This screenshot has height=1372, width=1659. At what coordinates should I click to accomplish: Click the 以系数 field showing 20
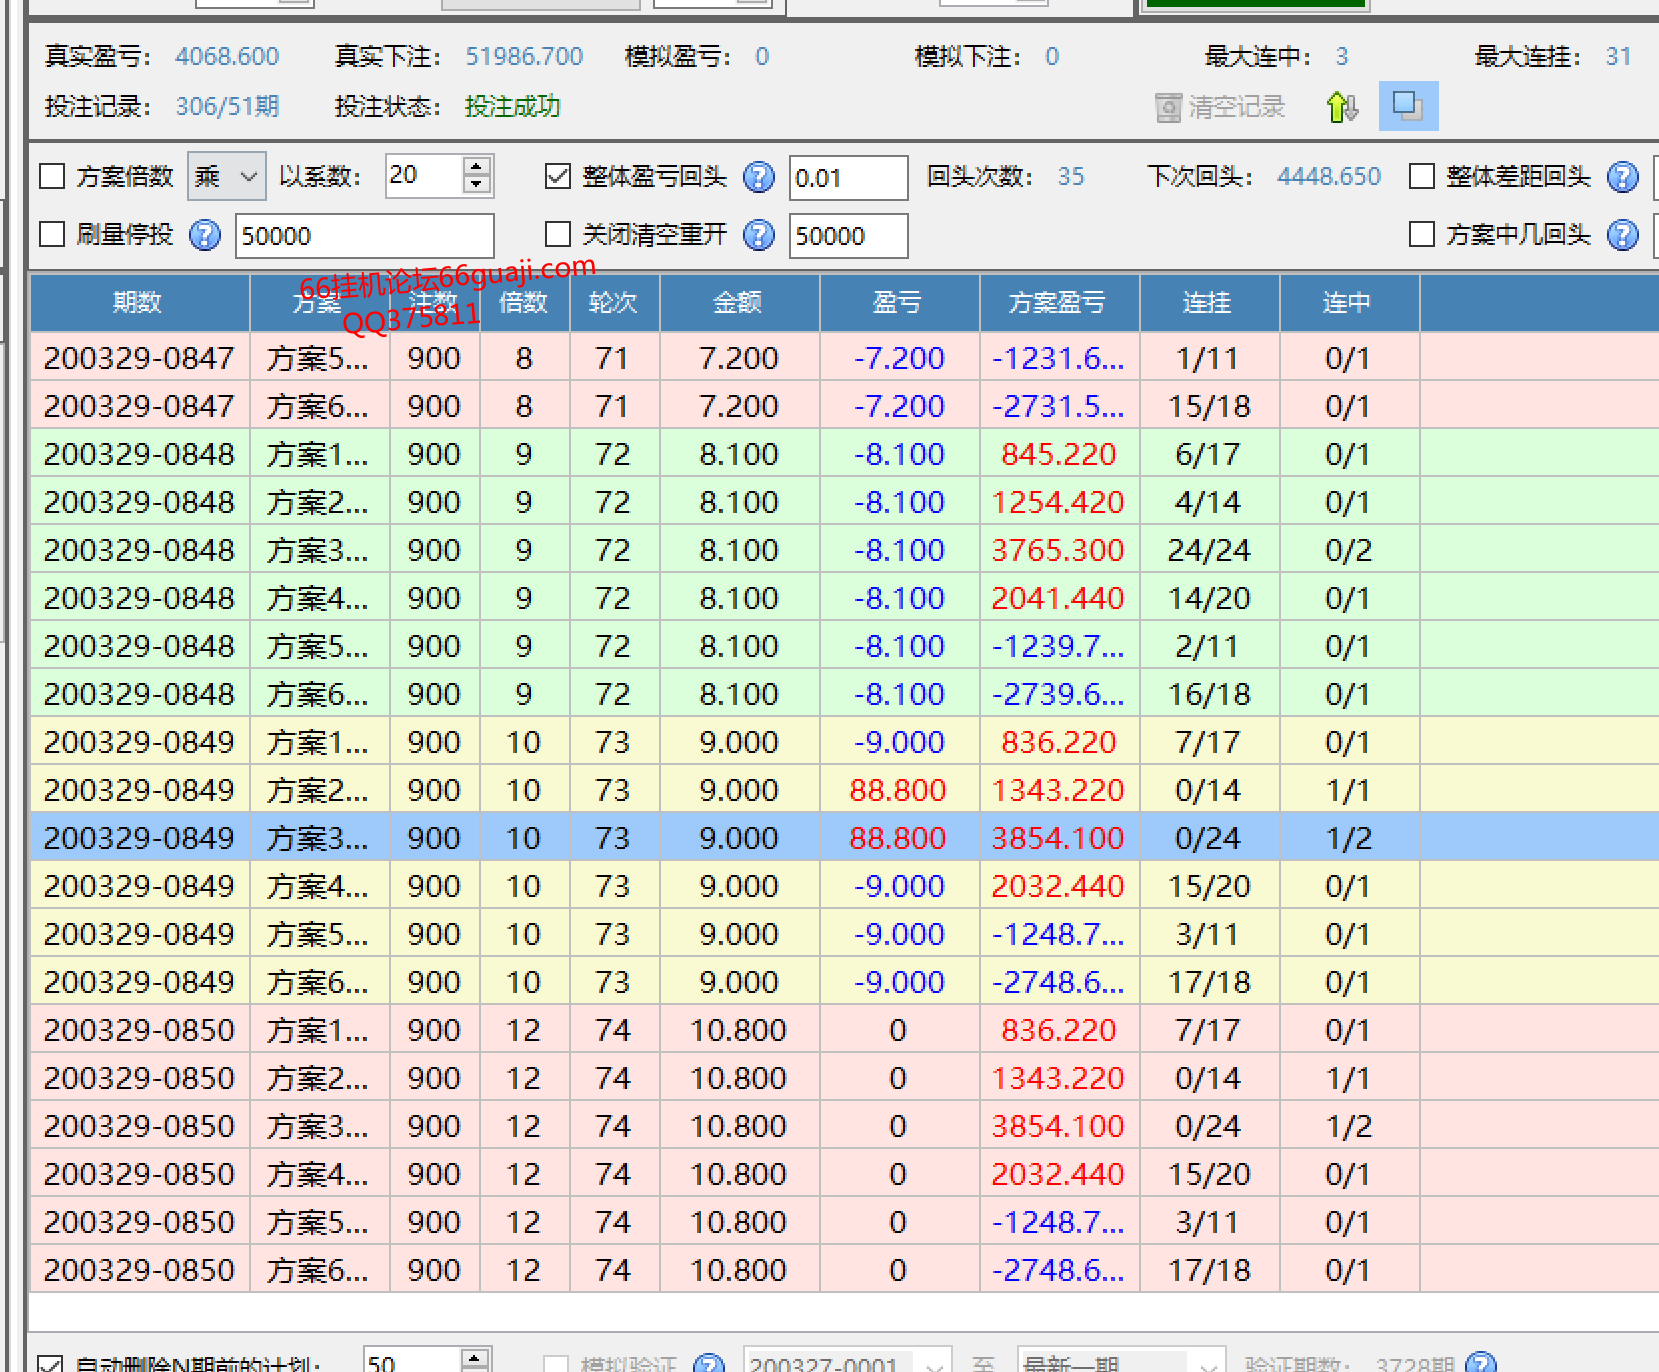pos(425,176)
